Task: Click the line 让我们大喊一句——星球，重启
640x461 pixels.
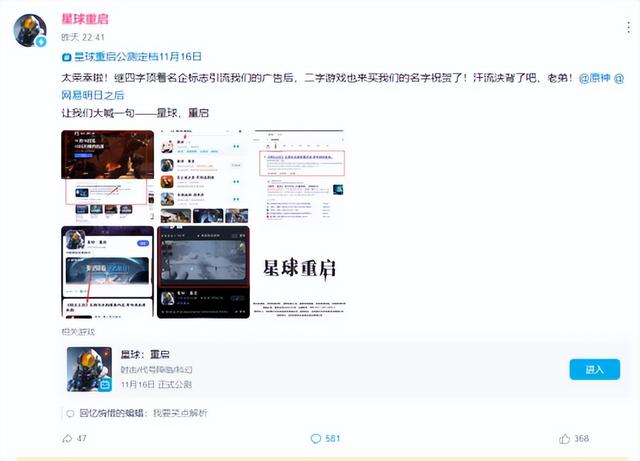Action: pos(135,113)
